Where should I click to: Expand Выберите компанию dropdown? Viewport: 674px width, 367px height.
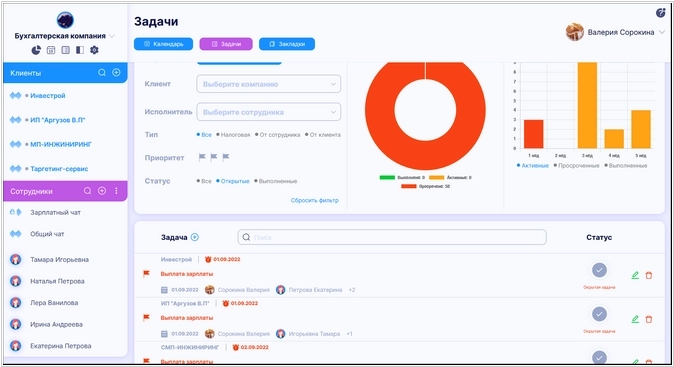tap(269, 84)
